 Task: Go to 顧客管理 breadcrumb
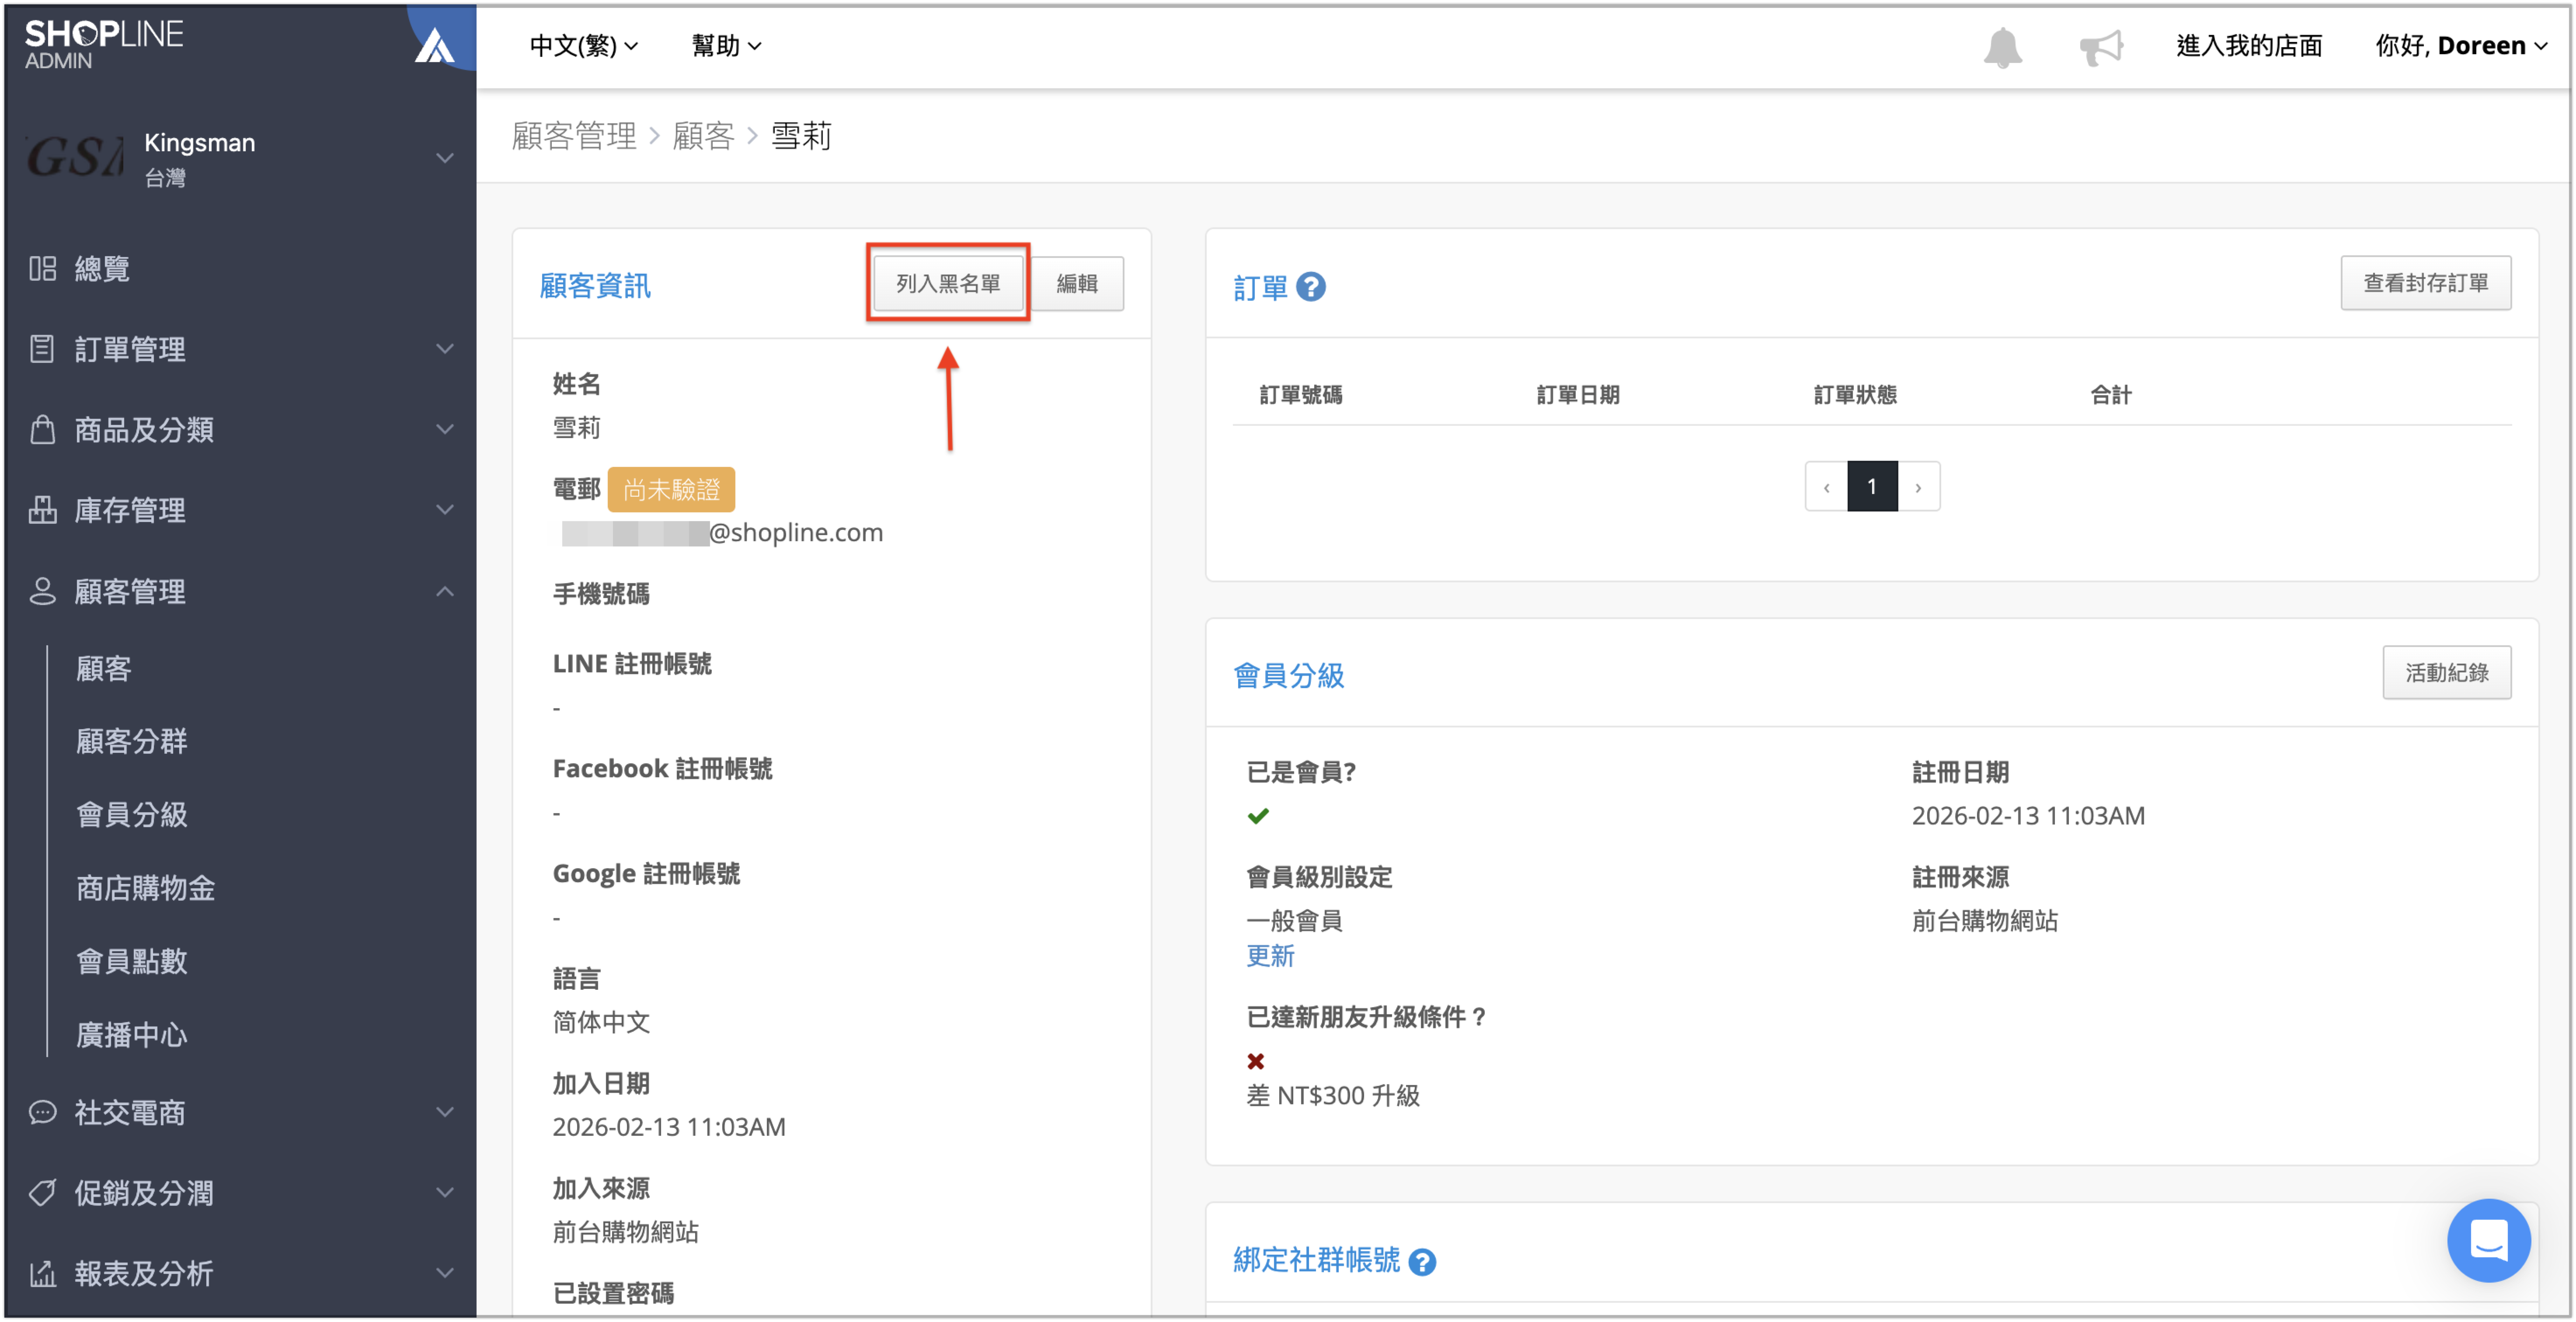[574, 135]
